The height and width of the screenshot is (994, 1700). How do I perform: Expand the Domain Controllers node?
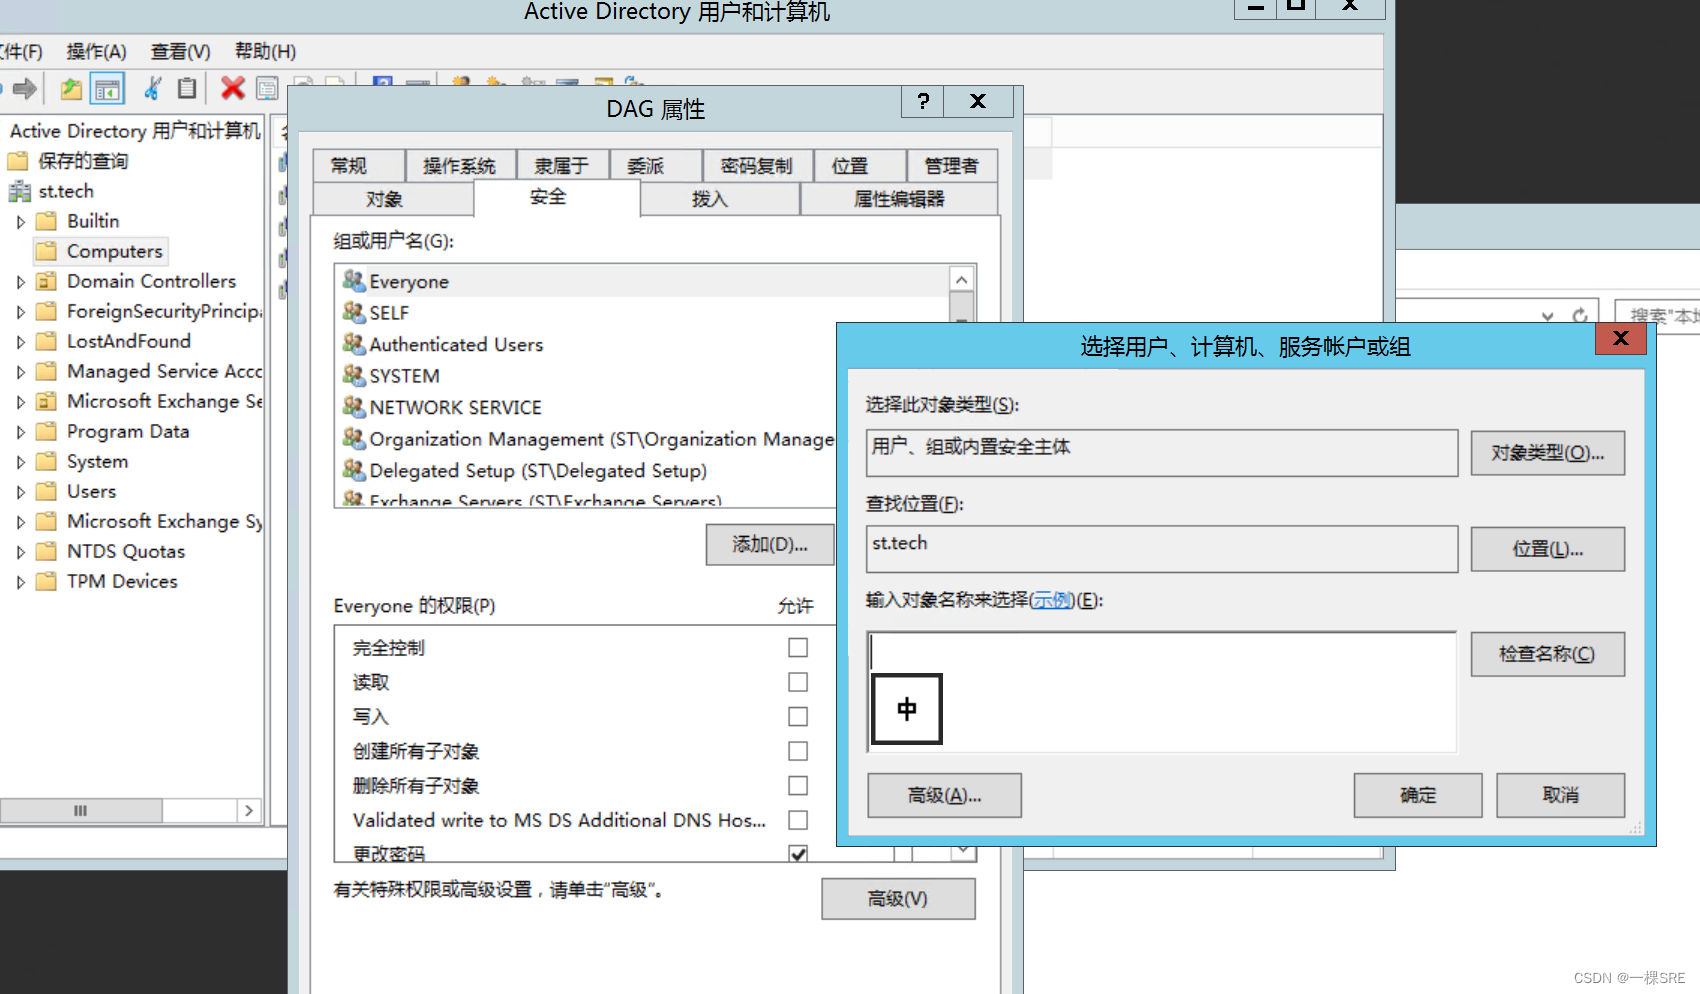pyautogui.click(x=21, y=281)
